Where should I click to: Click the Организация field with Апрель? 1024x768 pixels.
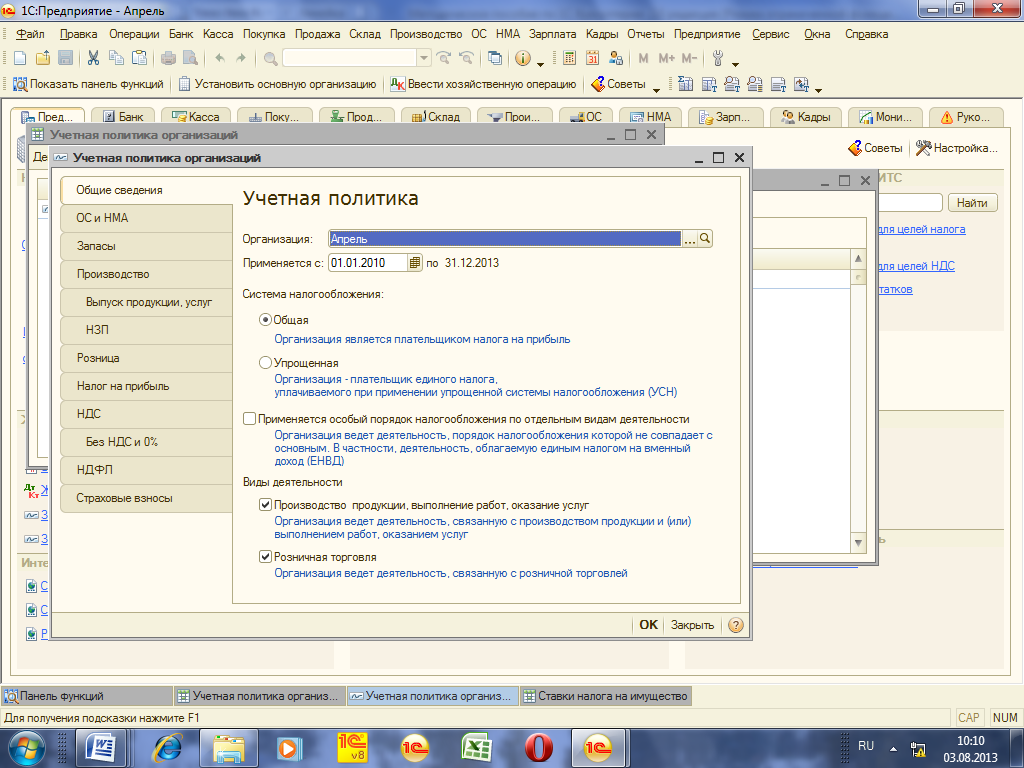pos(504,239)
